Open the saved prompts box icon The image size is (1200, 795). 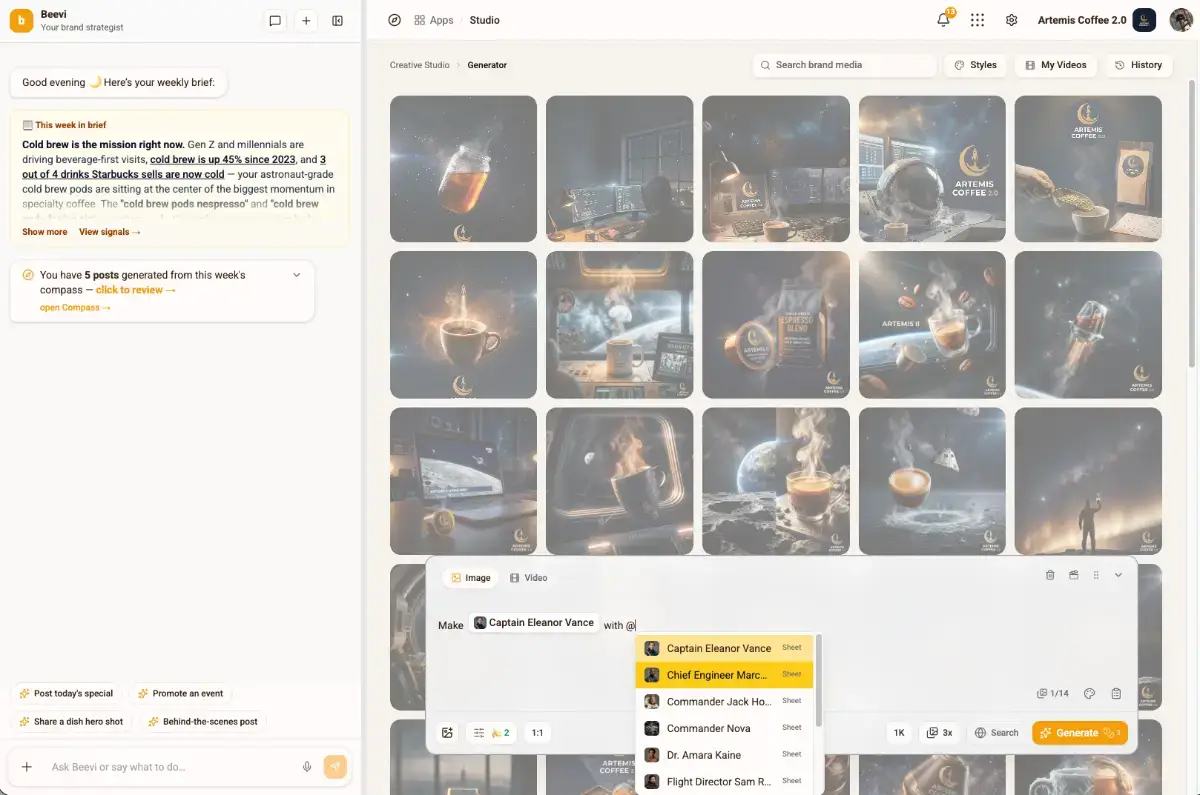[x=1073, y=575]
